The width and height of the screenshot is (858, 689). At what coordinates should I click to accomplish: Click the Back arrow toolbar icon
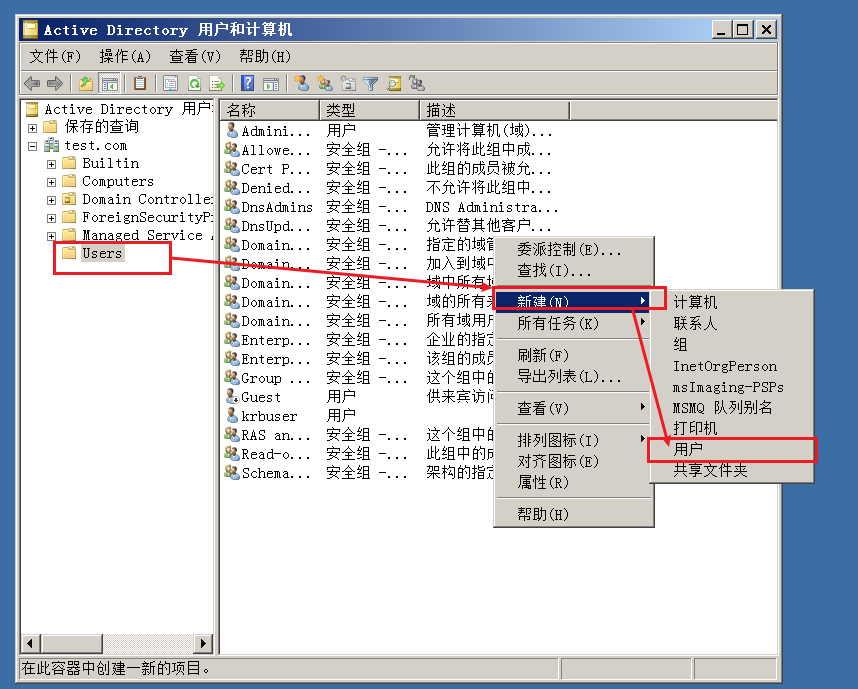pos(32,84)
